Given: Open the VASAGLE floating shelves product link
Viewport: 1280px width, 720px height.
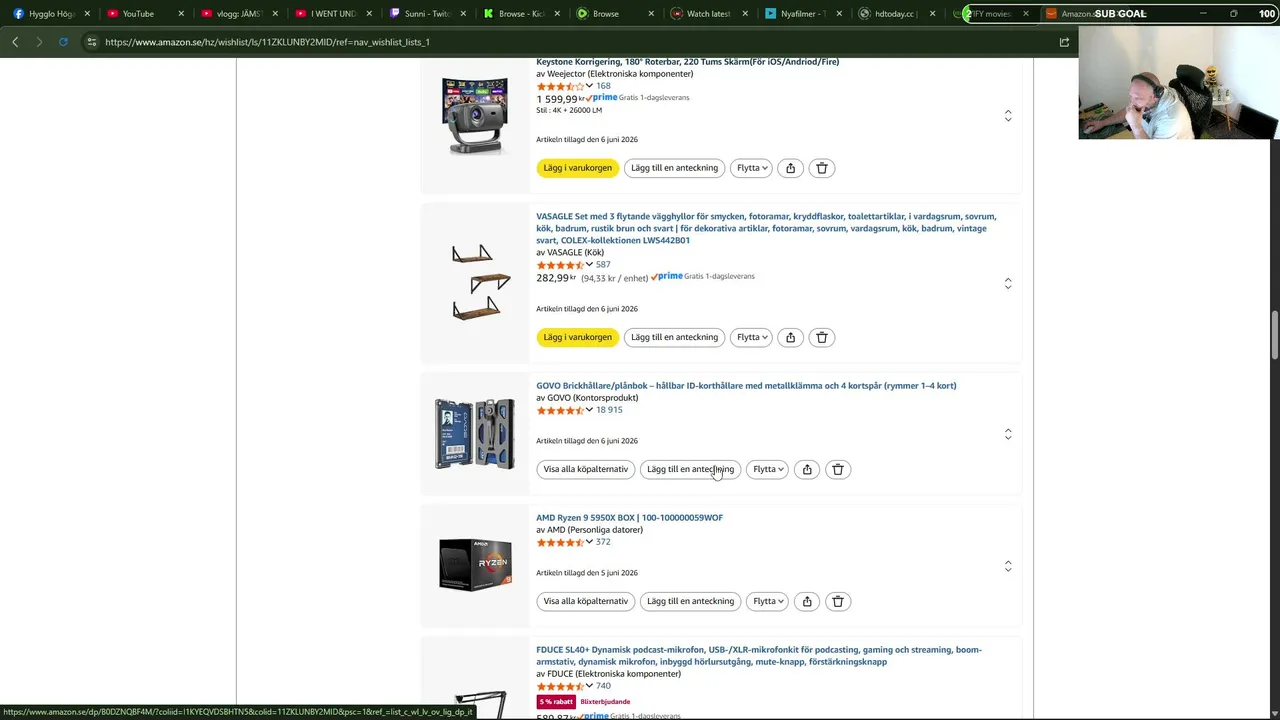Looking at the screenshot, I should point(766,228).
